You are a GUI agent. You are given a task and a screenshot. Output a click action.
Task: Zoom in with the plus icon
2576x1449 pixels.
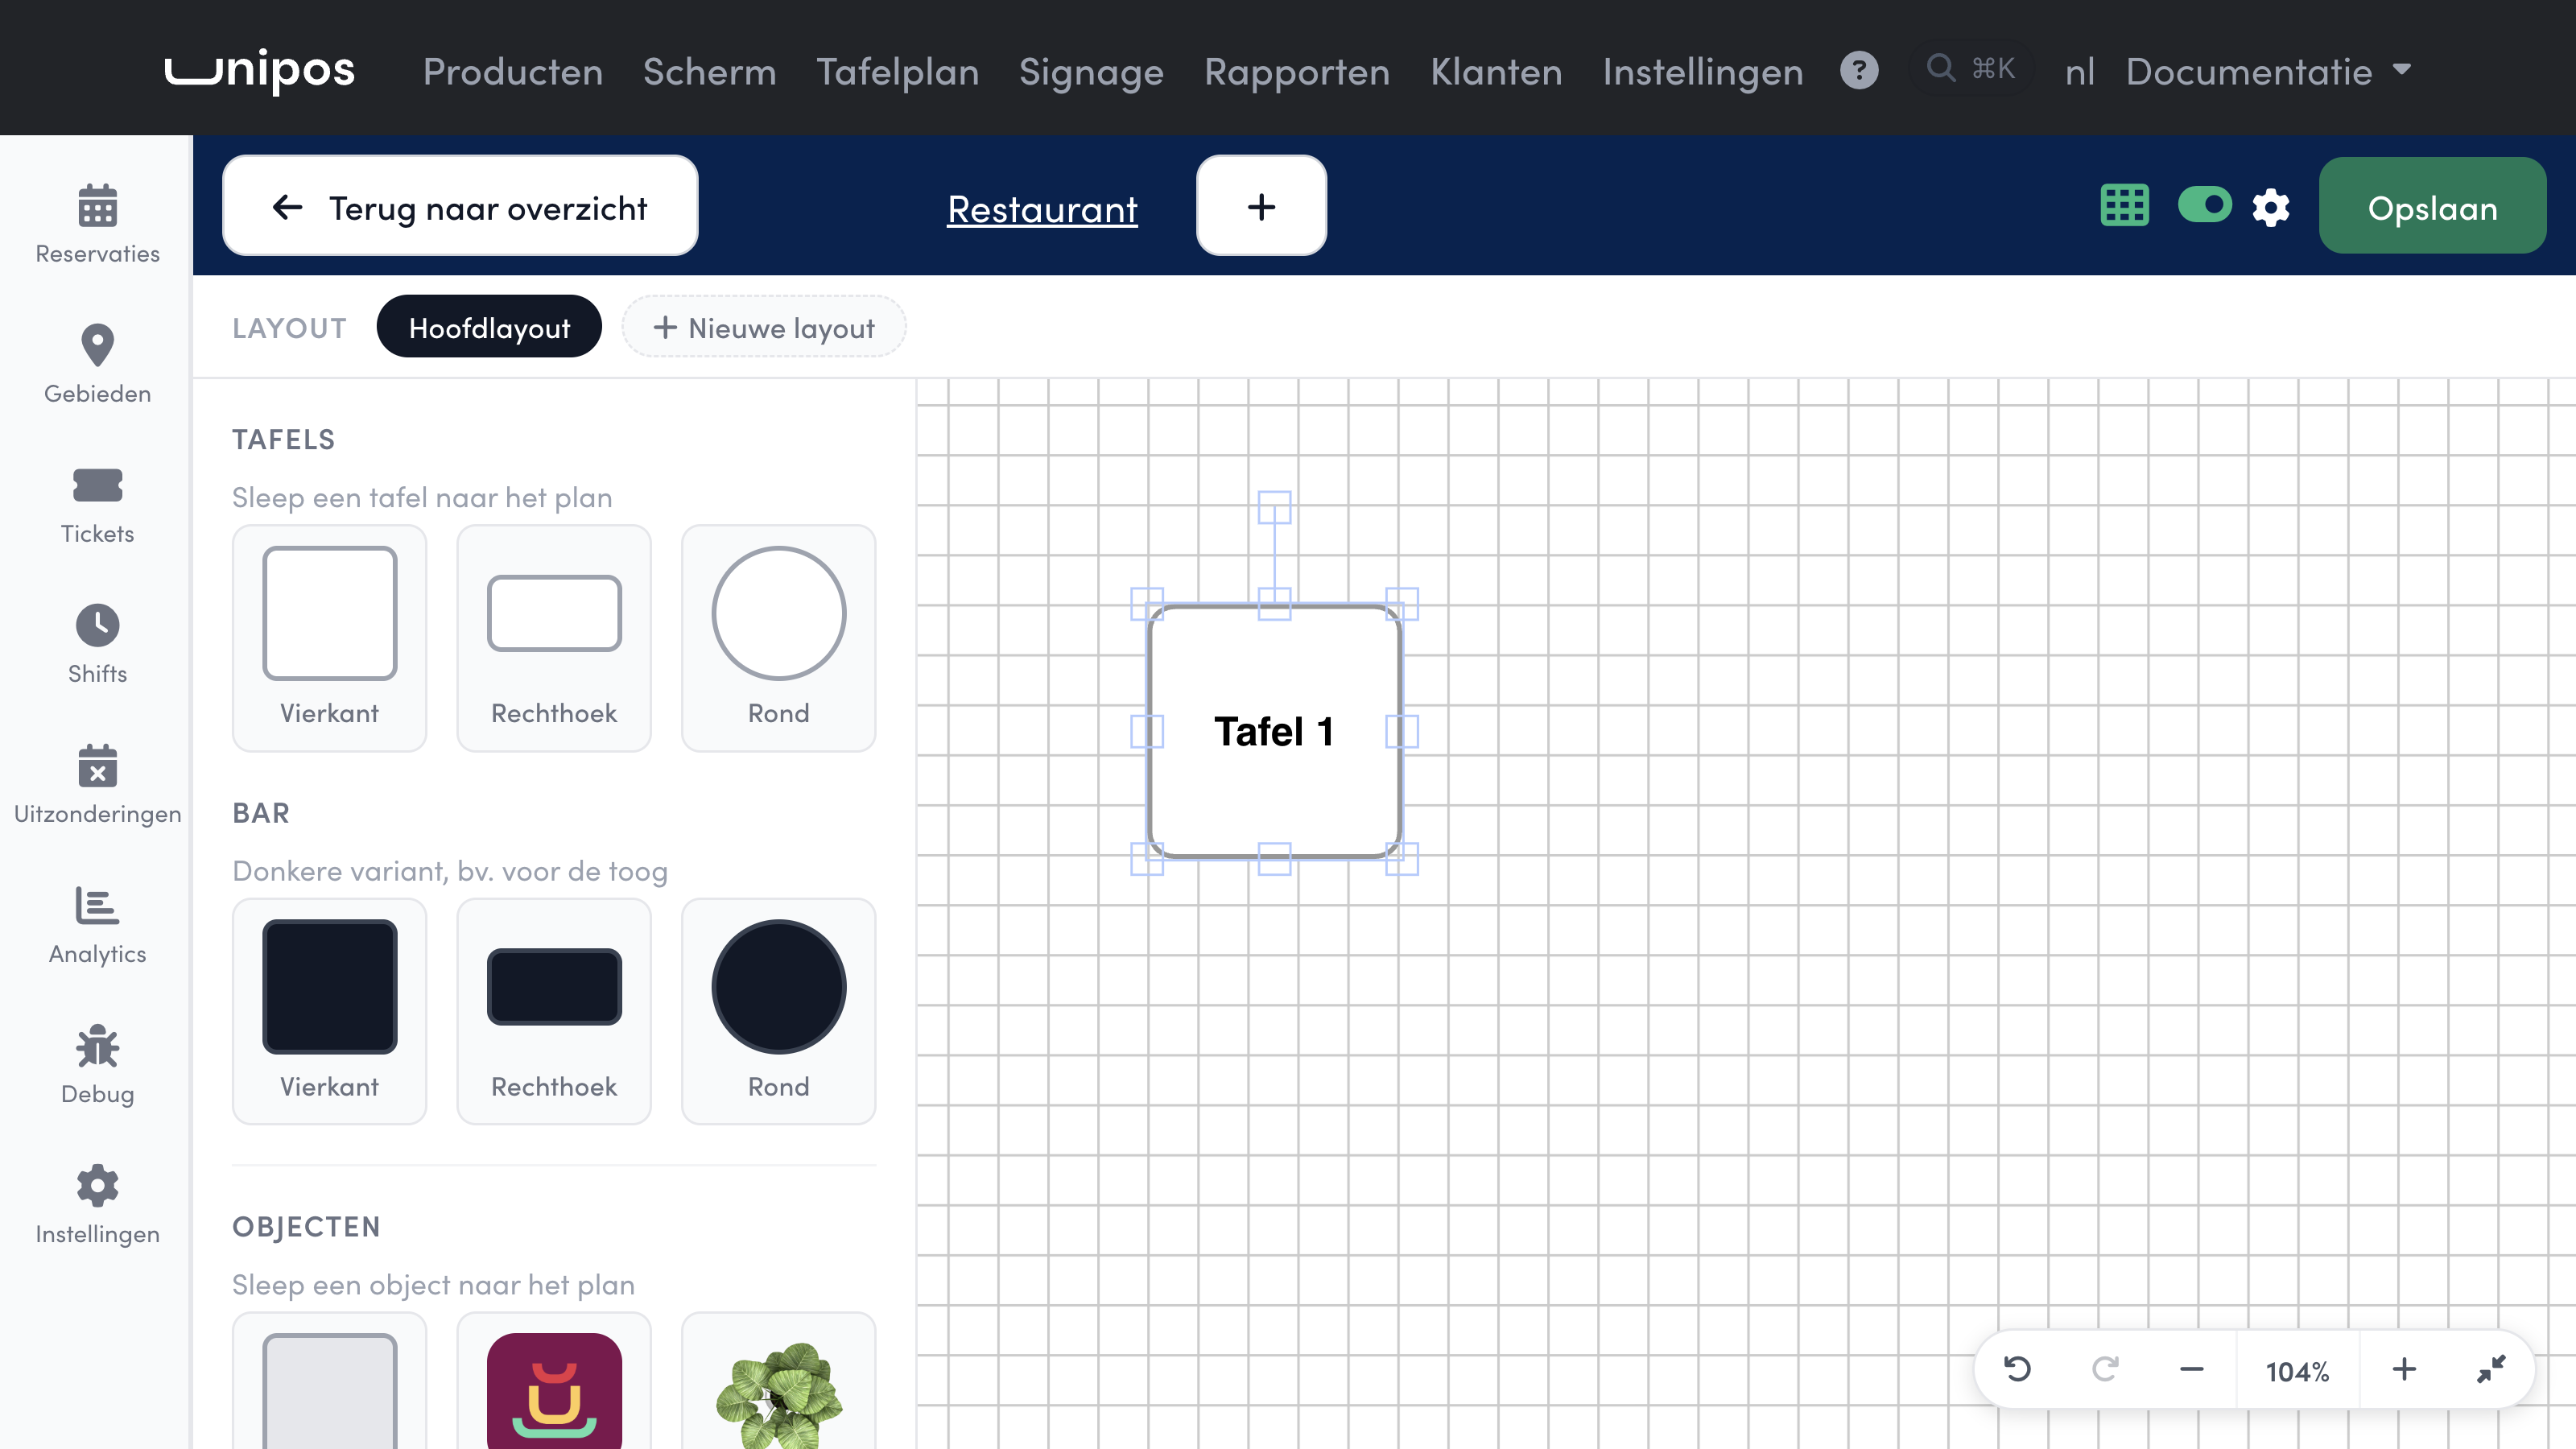coord(2404,1369)
